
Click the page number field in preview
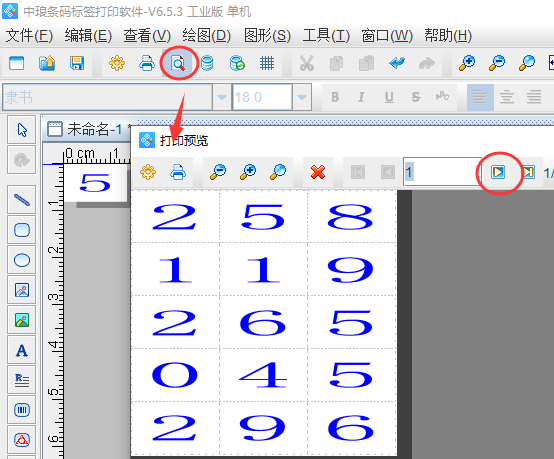coord(443,172)
